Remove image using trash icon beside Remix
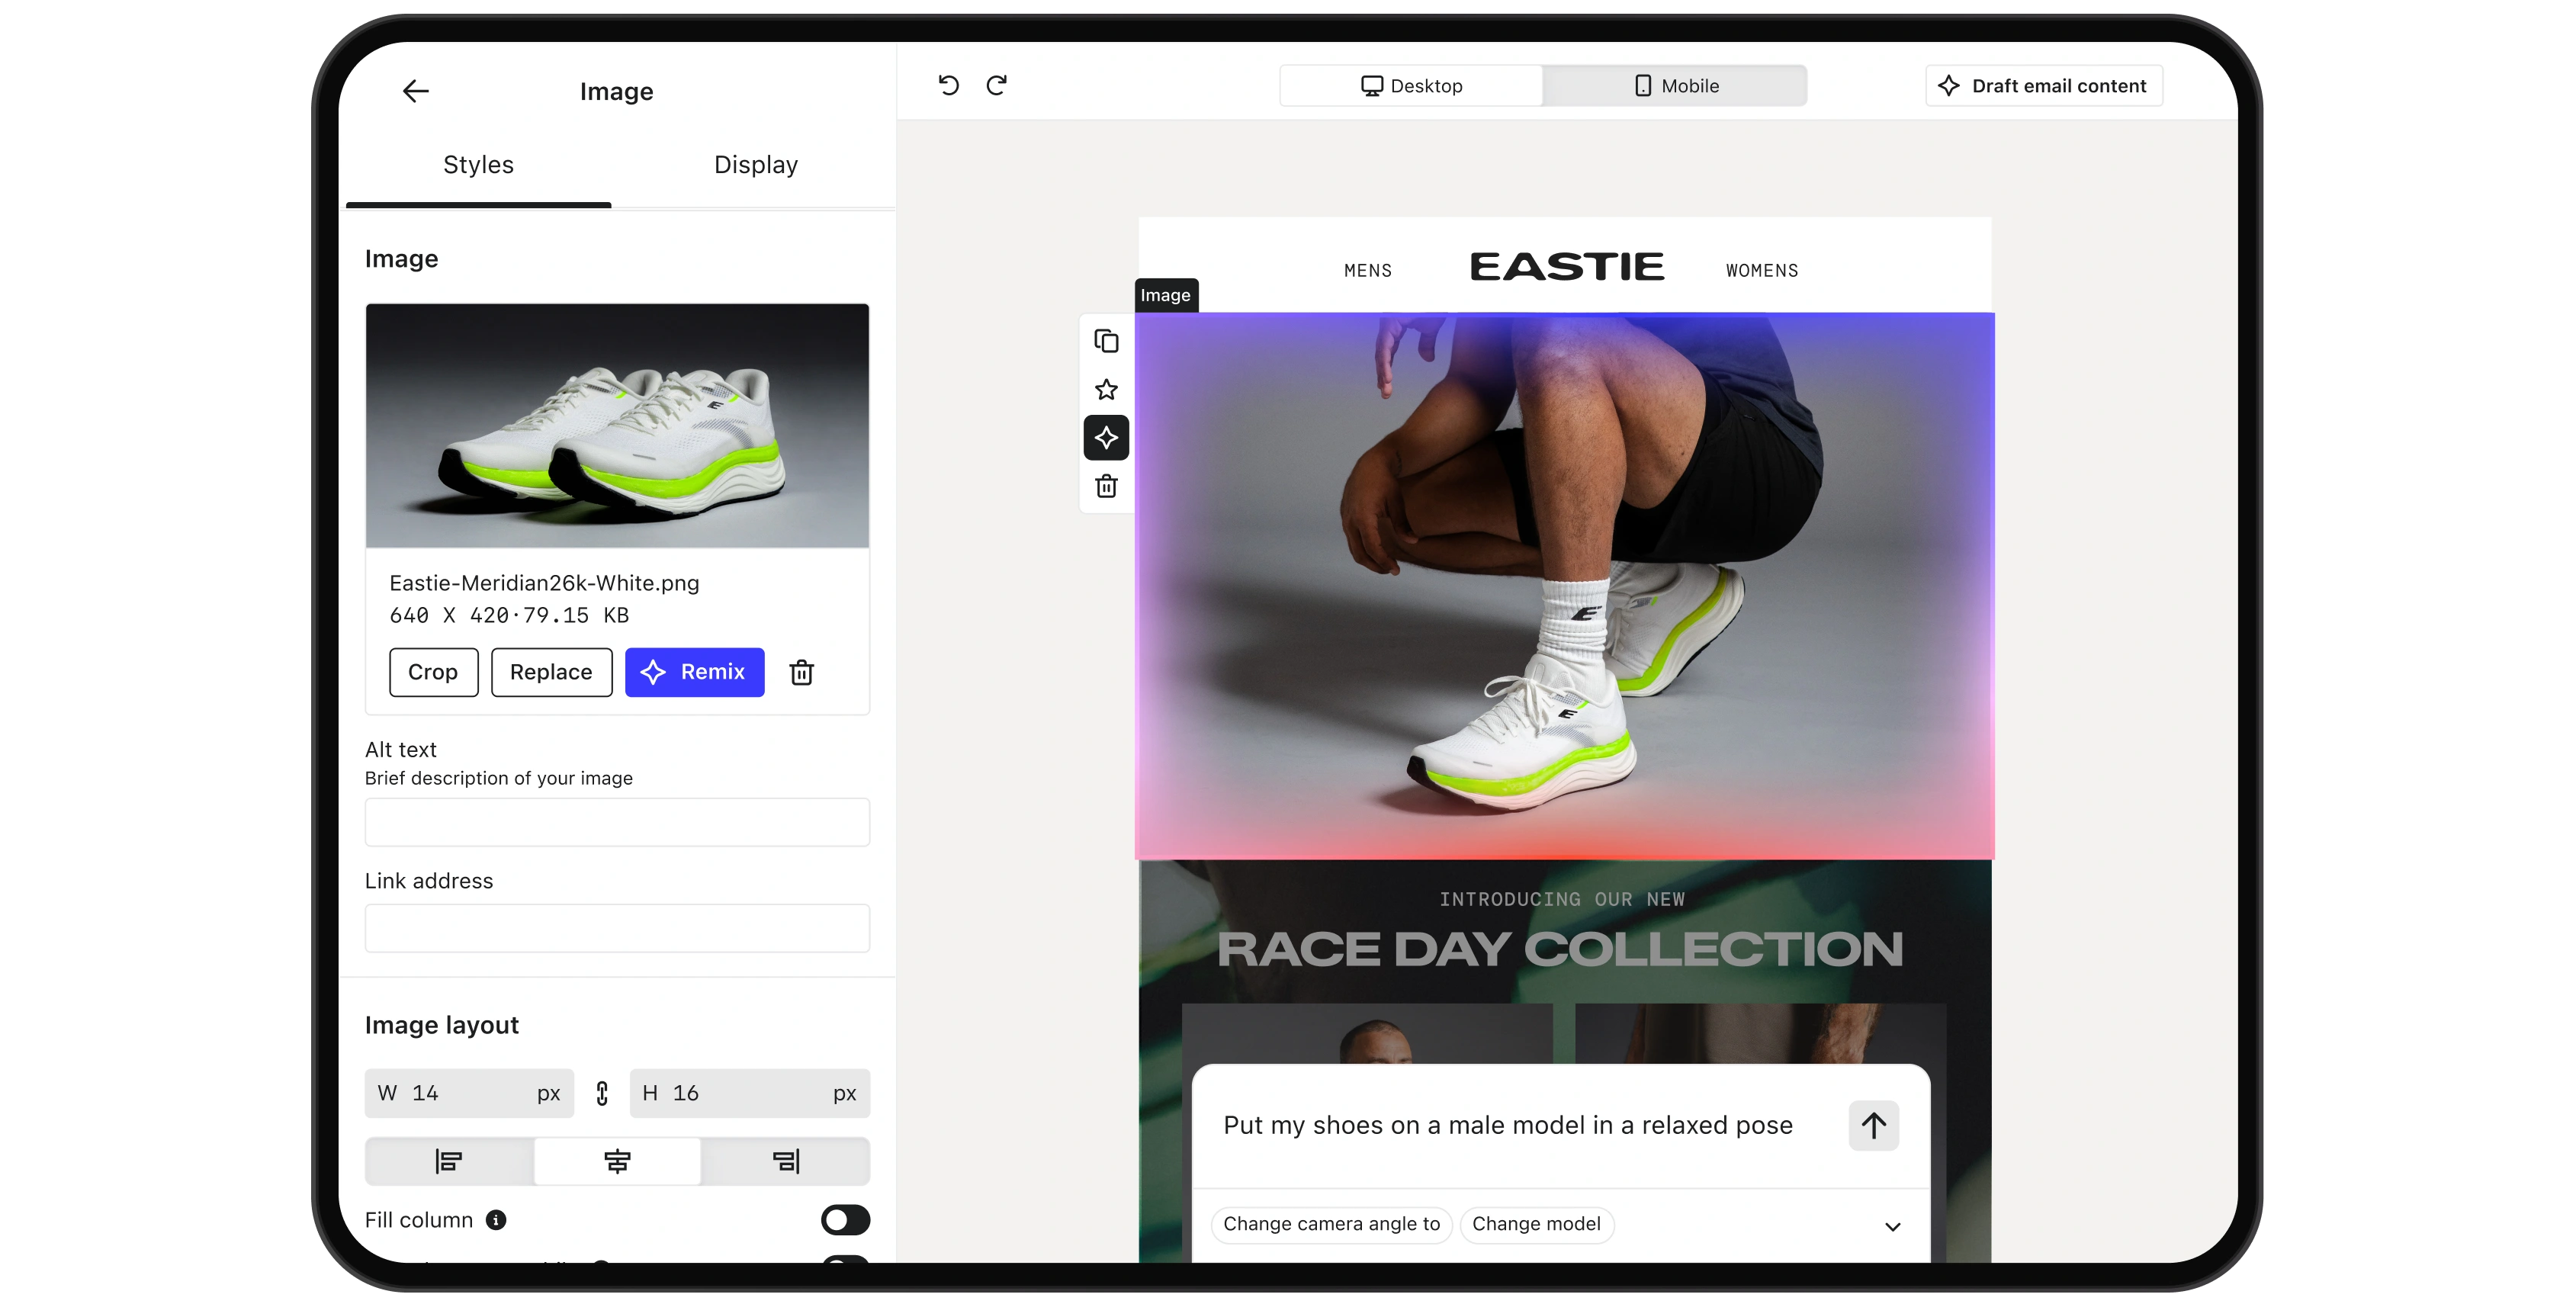This screenshot has width=2576, height=1304. click(x=801, y=672)
